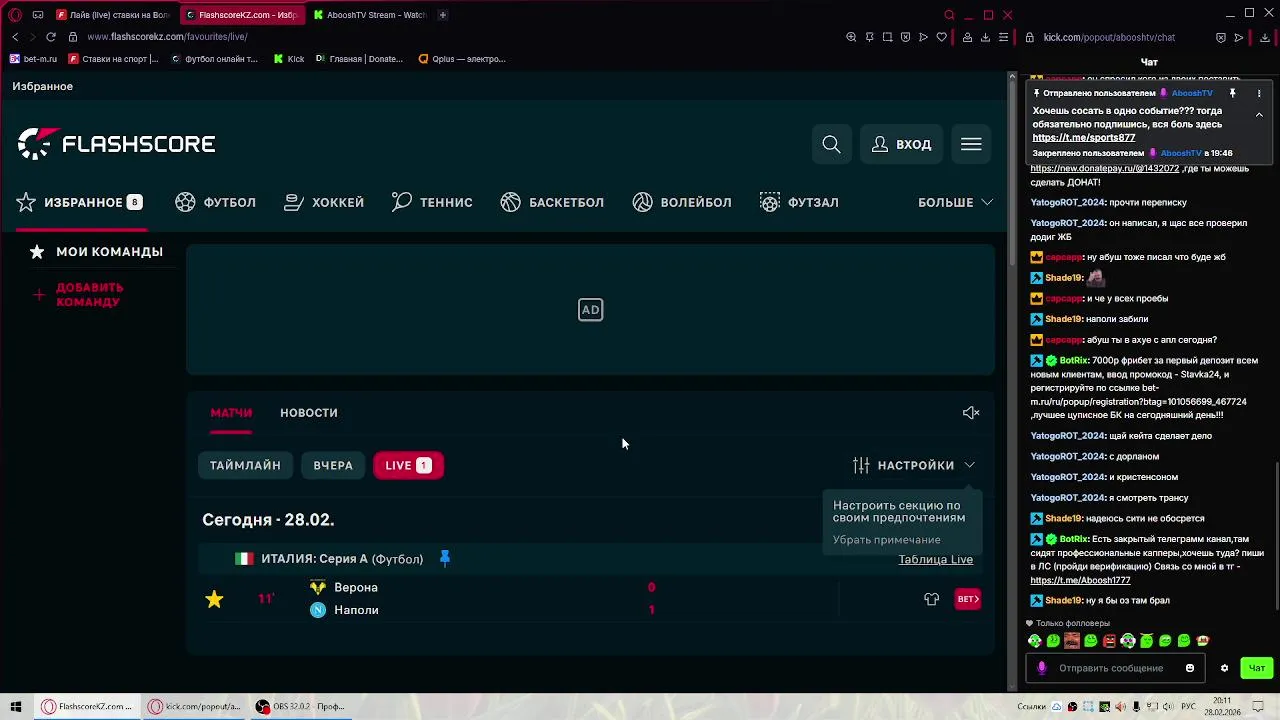Click the snapshot icon in the address bar
This screenshot has width=1280, height=720.
(887, 37)
